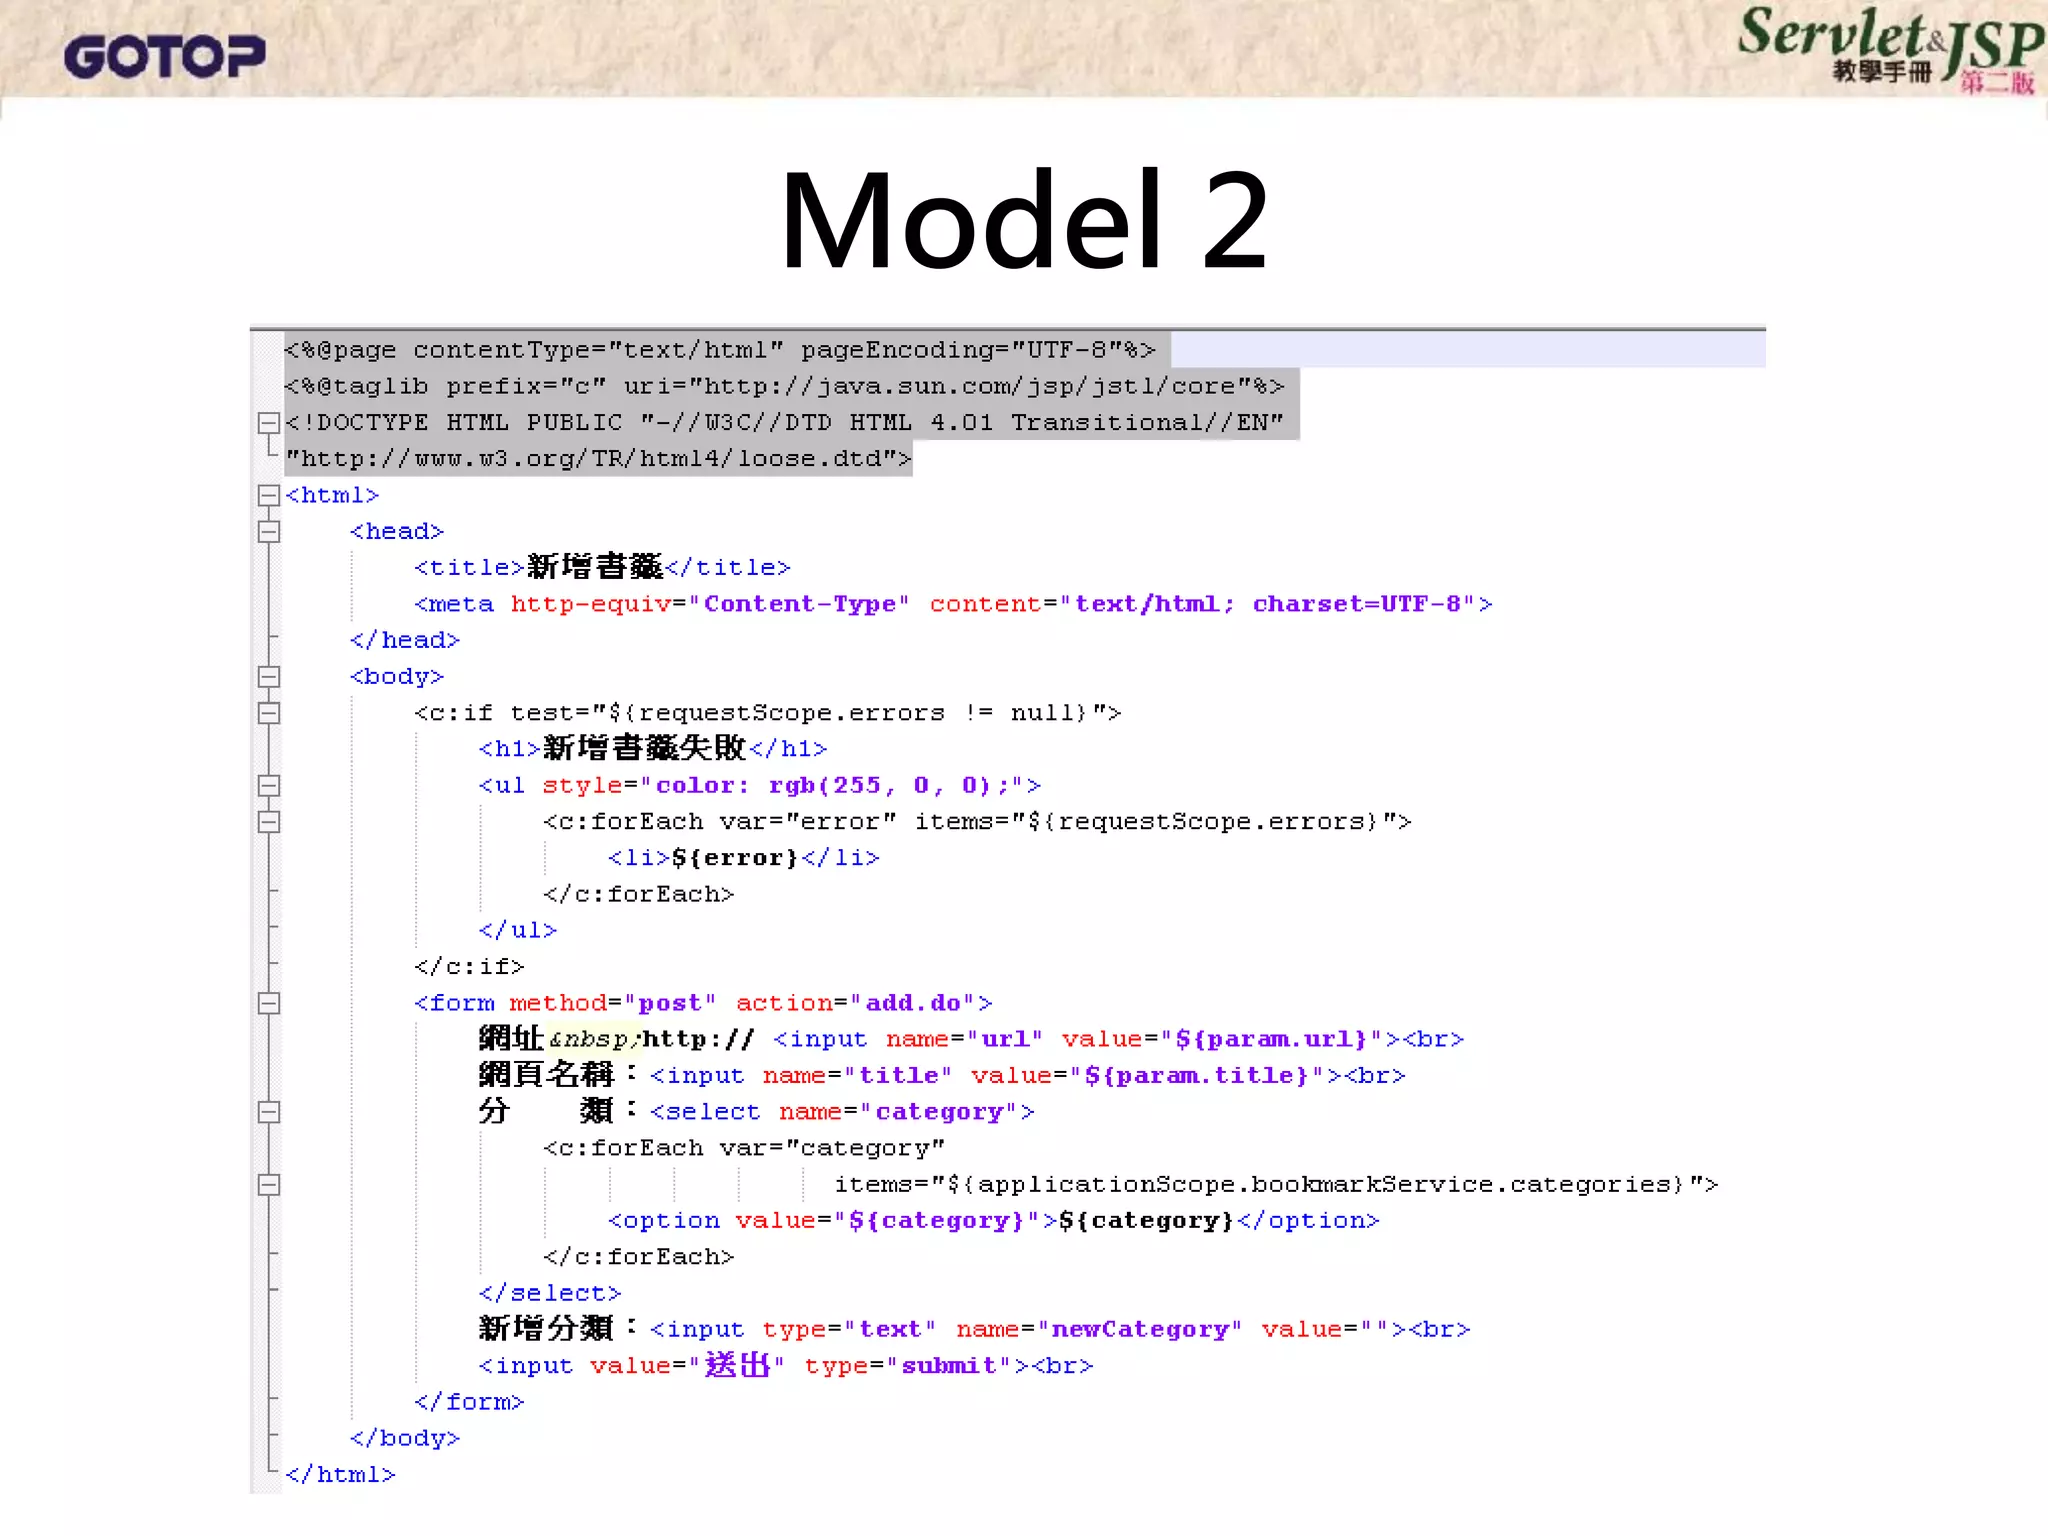Viewport: 2048px width, 1536px height.
Task: Collapse the select name="category" fold marker
Action: [x=268, y=1112]
